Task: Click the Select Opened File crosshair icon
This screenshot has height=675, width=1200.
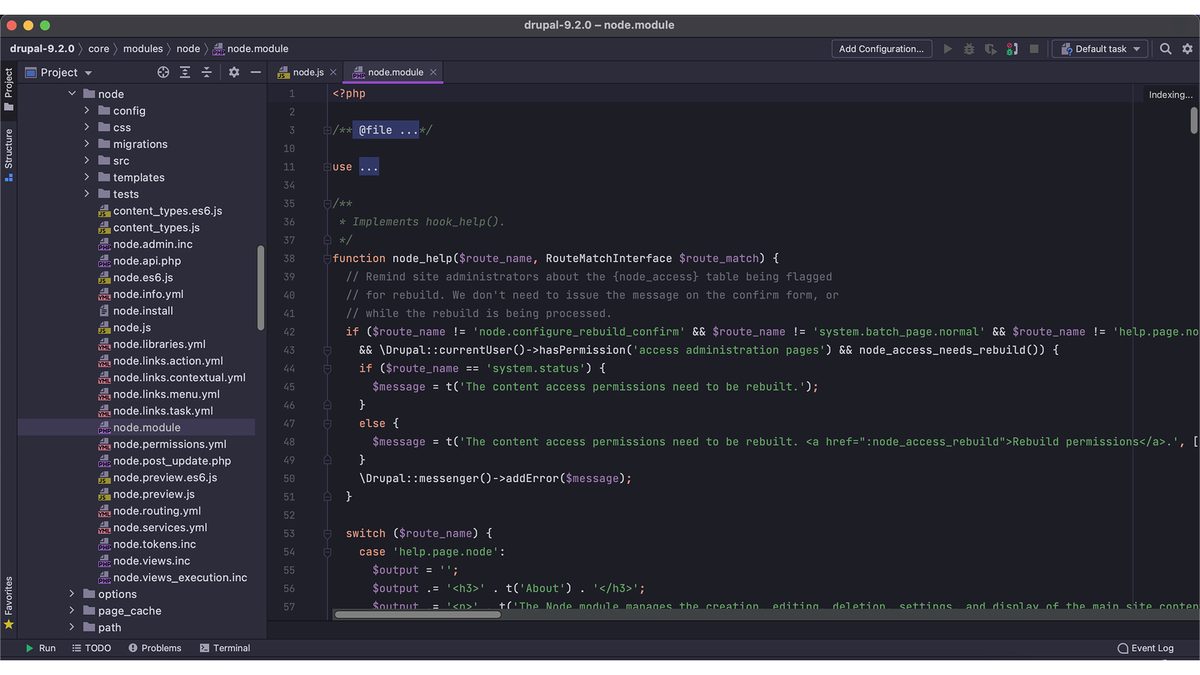Action: [161, 71]
